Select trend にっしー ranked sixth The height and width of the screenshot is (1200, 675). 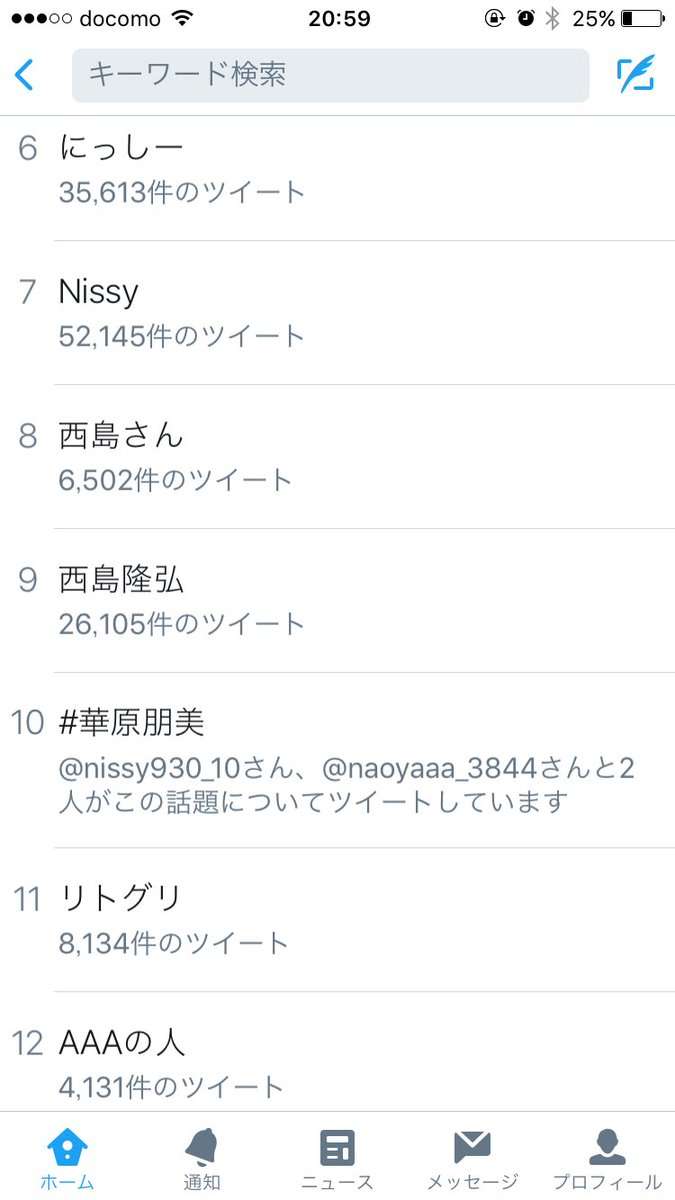point(120,146)
